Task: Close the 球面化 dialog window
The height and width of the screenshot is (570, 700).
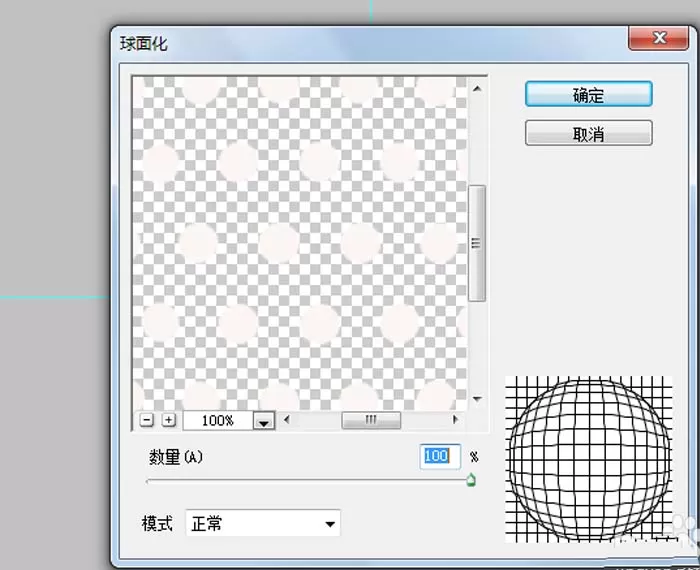Action: click(x=658, y=38)
